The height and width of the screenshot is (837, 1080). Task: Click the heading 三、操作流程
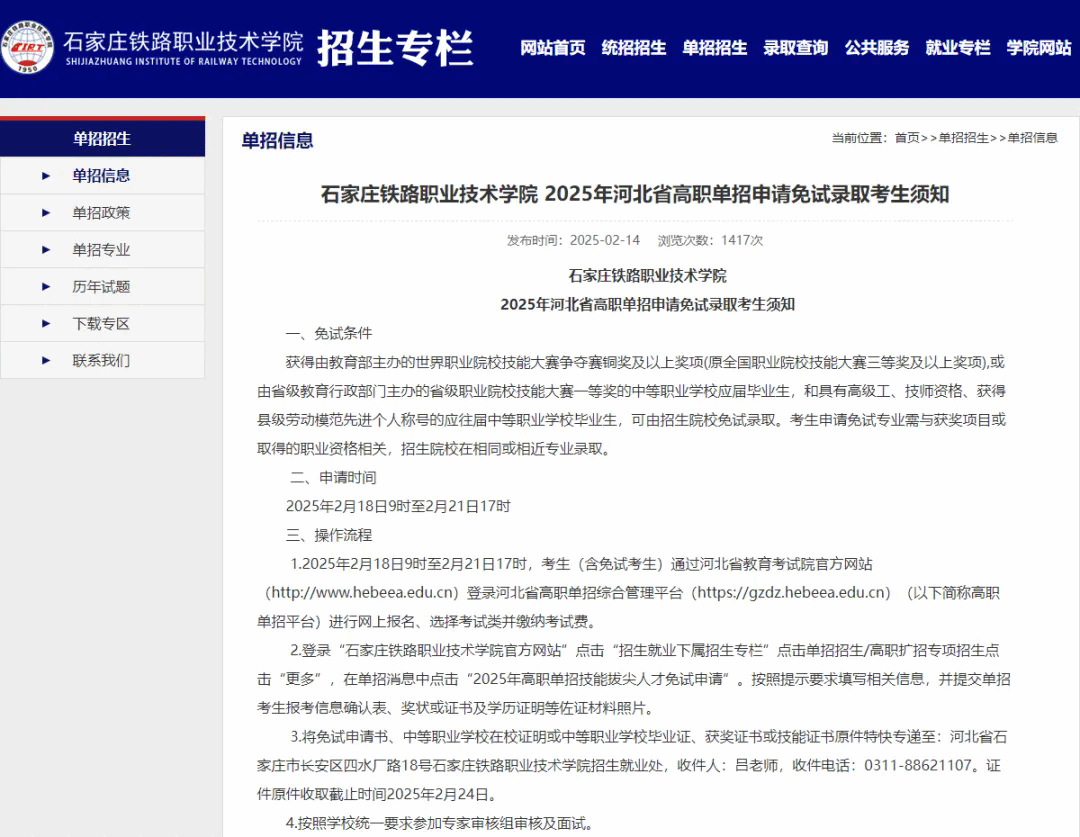coord(329,535)
